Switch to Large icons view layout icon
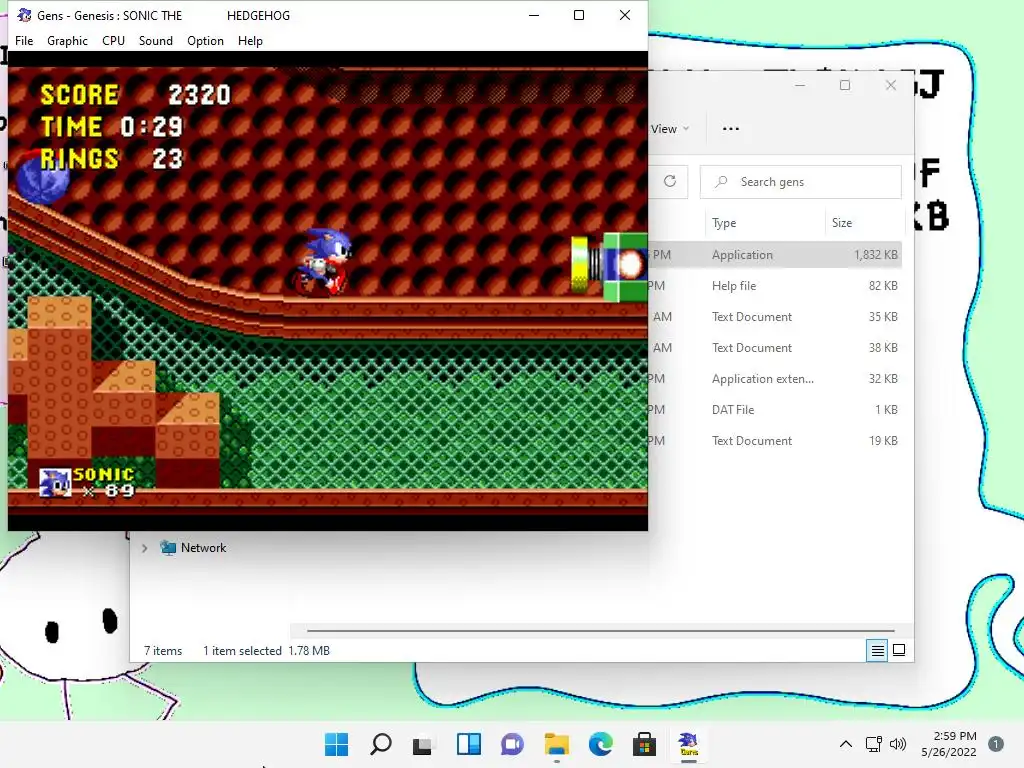1024x768 pixels. pyautogui.click(x=899, y=650)
